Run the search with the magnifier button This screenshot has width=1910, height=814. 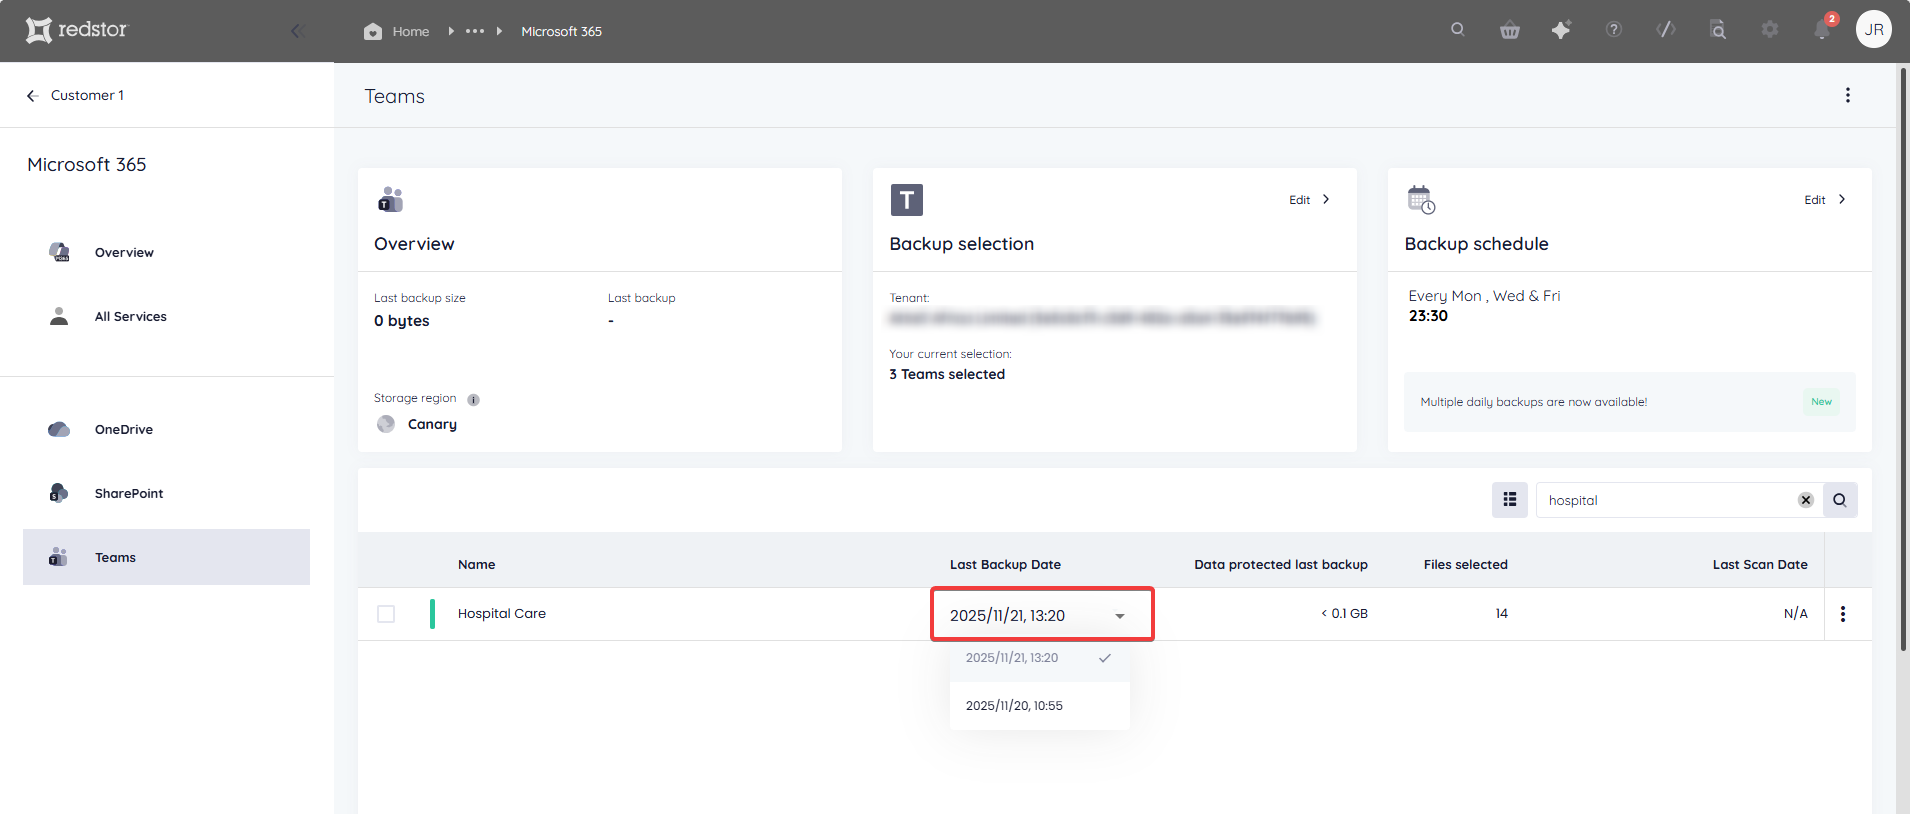point(1840,500)
